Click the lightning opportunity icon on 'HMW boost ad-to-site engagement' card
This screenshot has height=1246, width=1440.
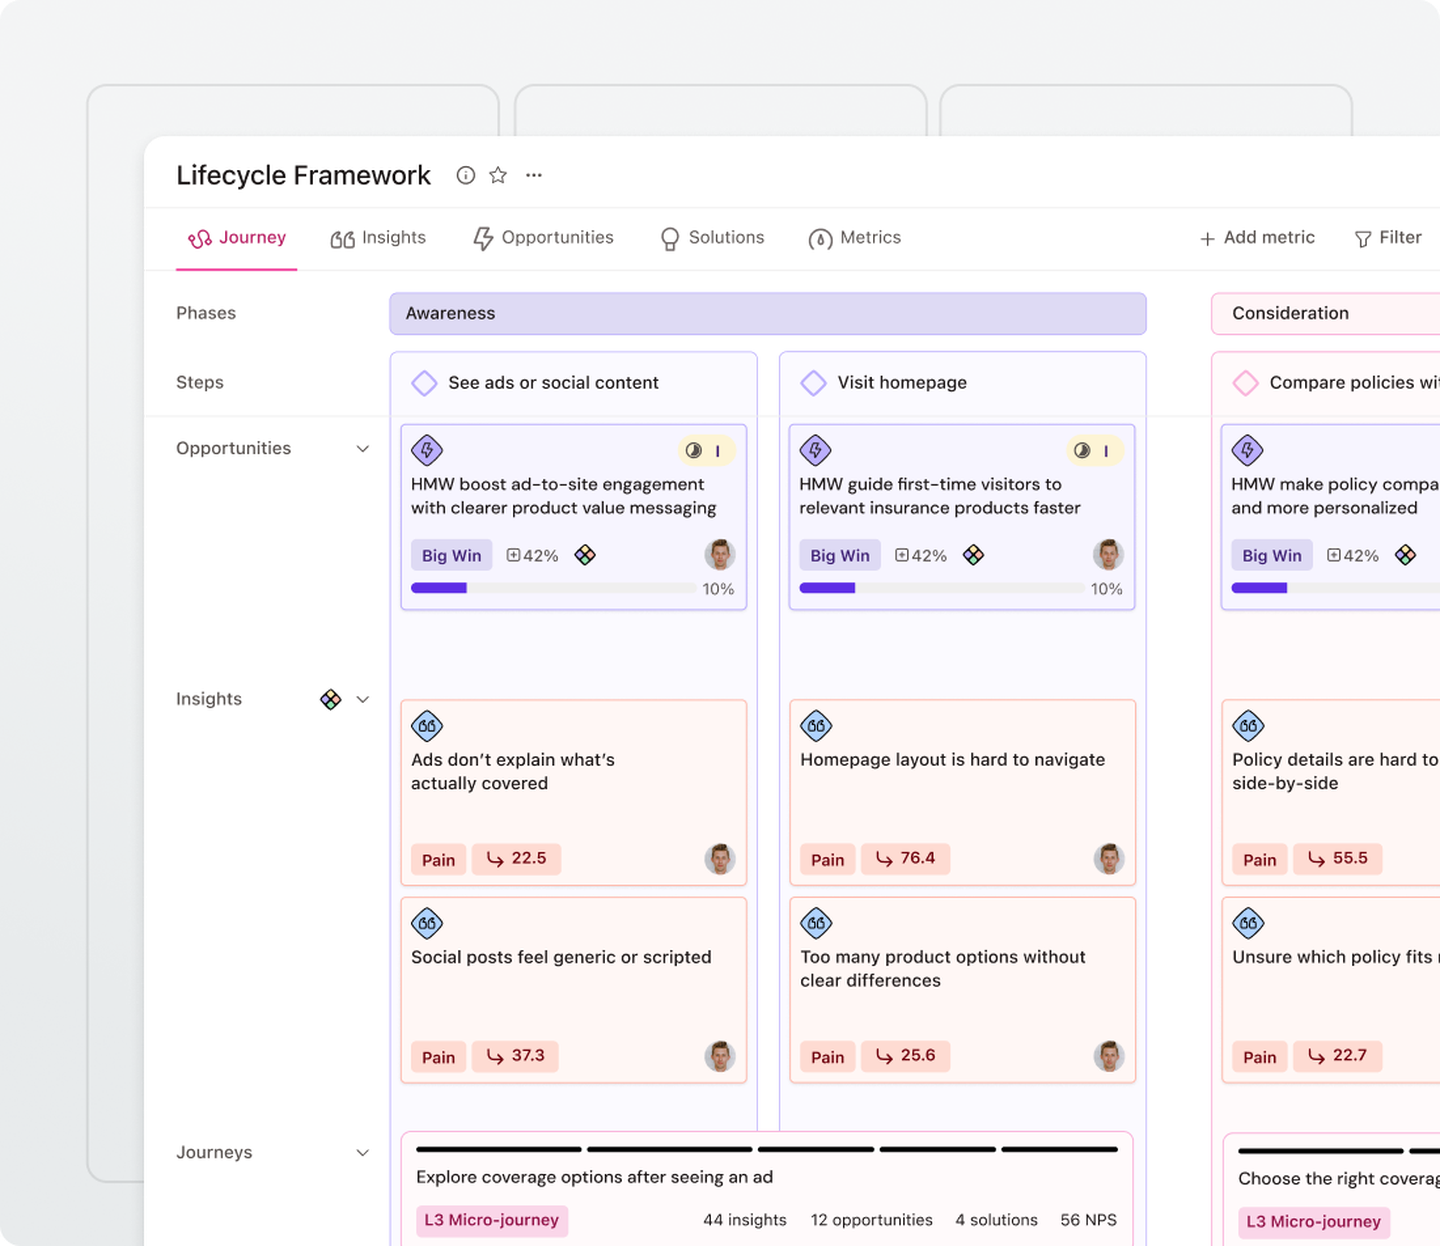point(427,450)
